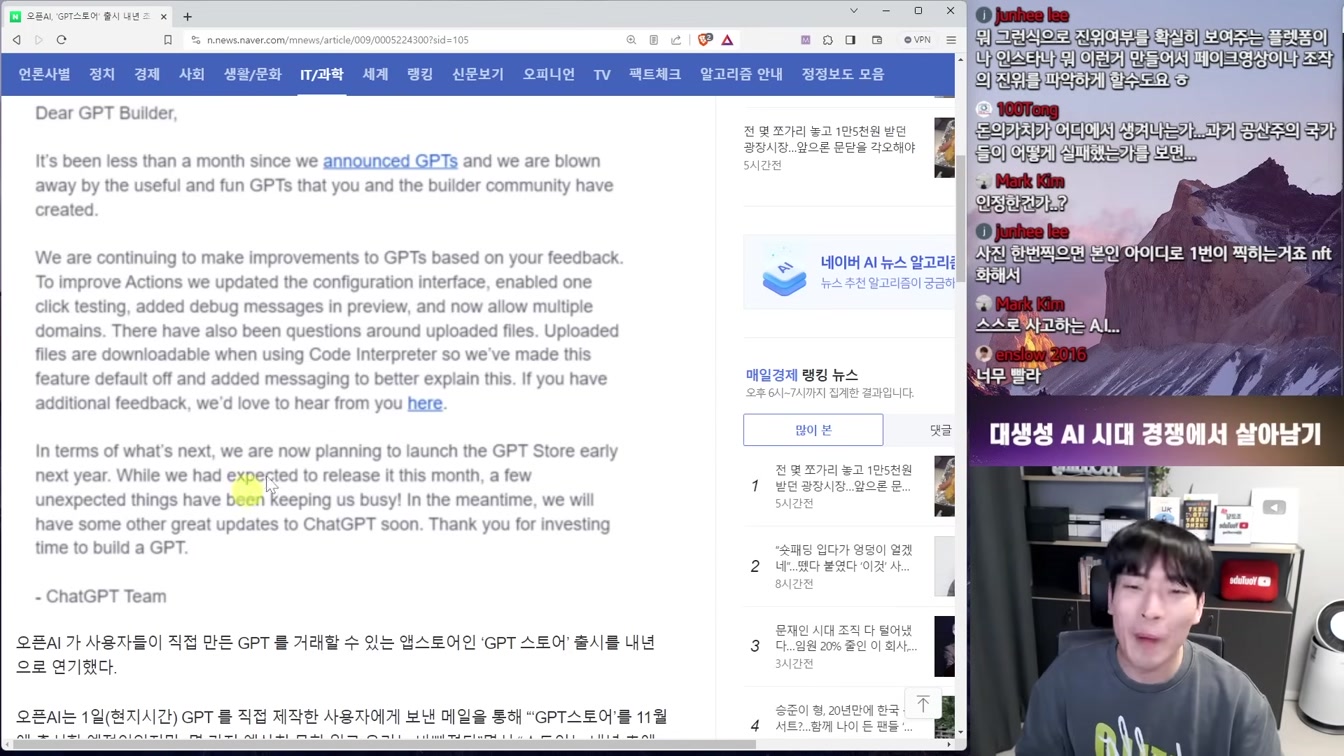Open the extensions puzzle icon
The width and height of the screenshot is (1344, 756).
pos(828,40)
